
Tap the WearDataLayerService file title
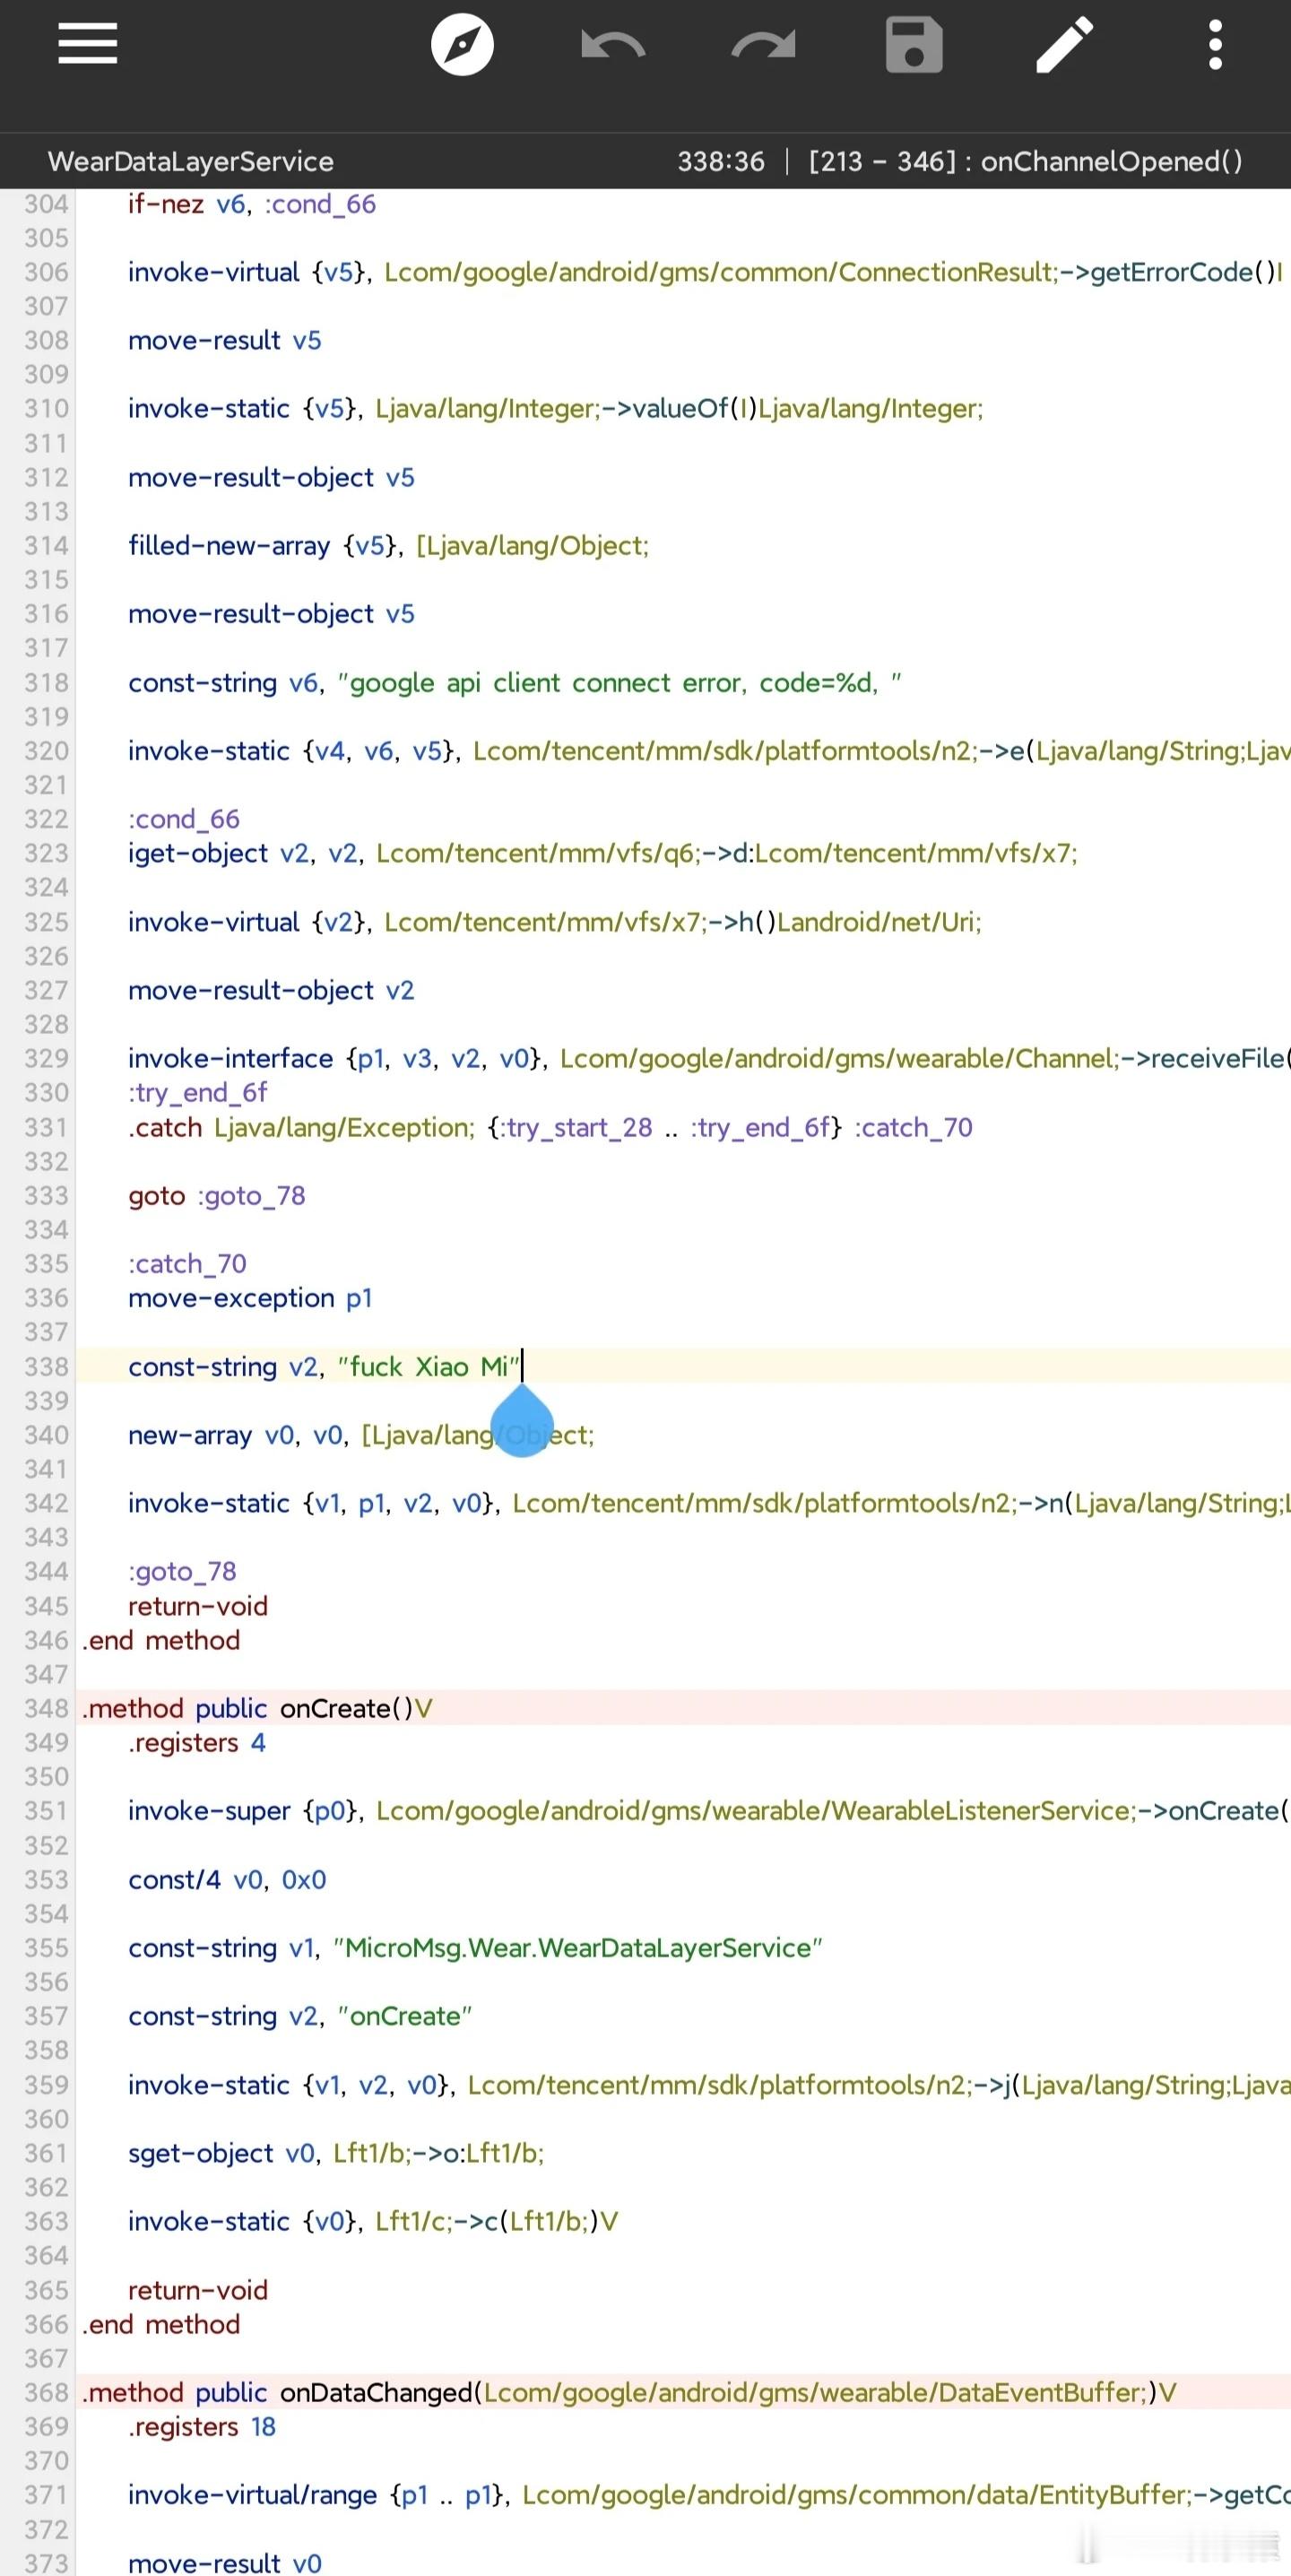pyautogui.click(x=191, y=161)
